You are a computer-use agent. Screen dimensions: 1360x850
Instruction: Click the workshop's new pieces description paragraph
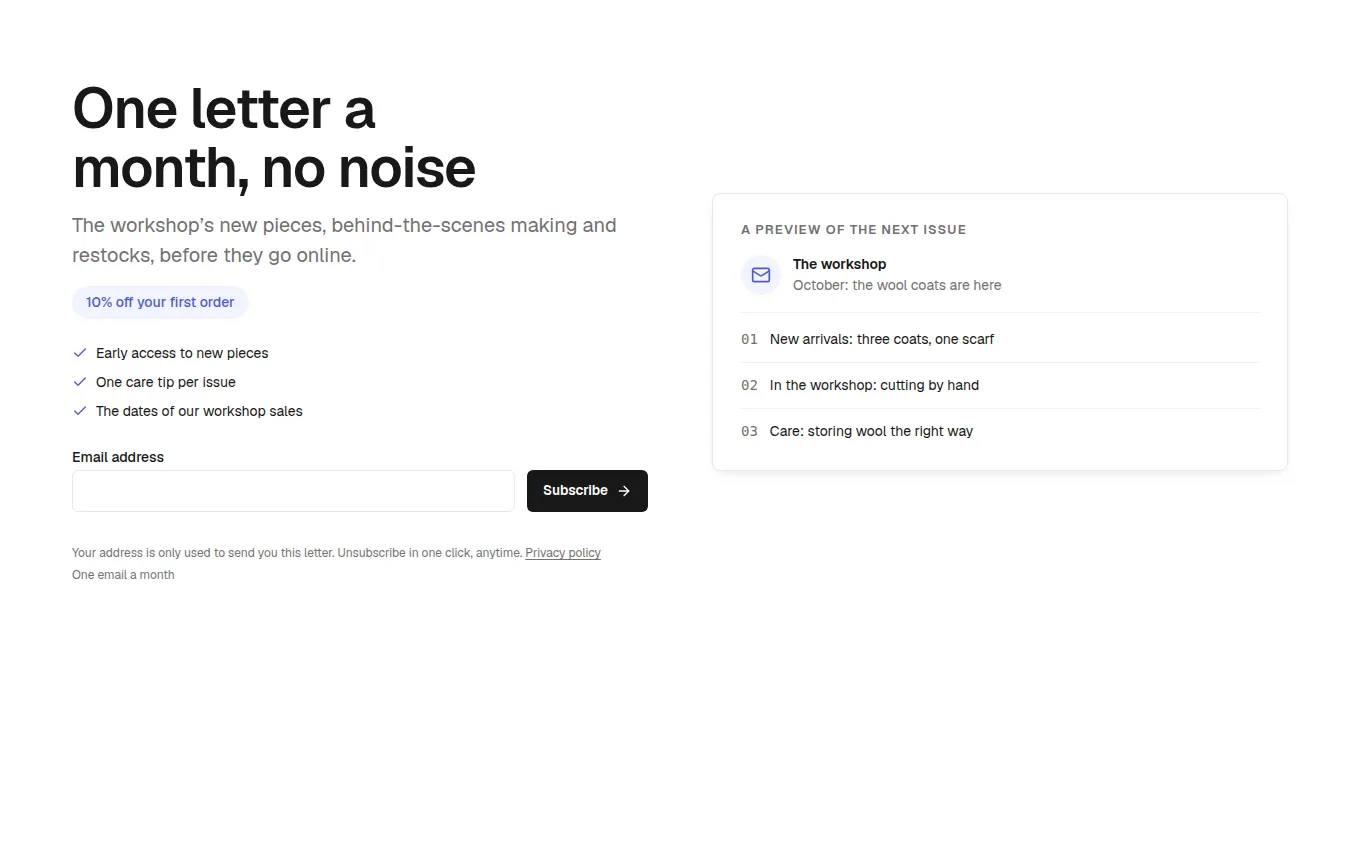point(344,240)
